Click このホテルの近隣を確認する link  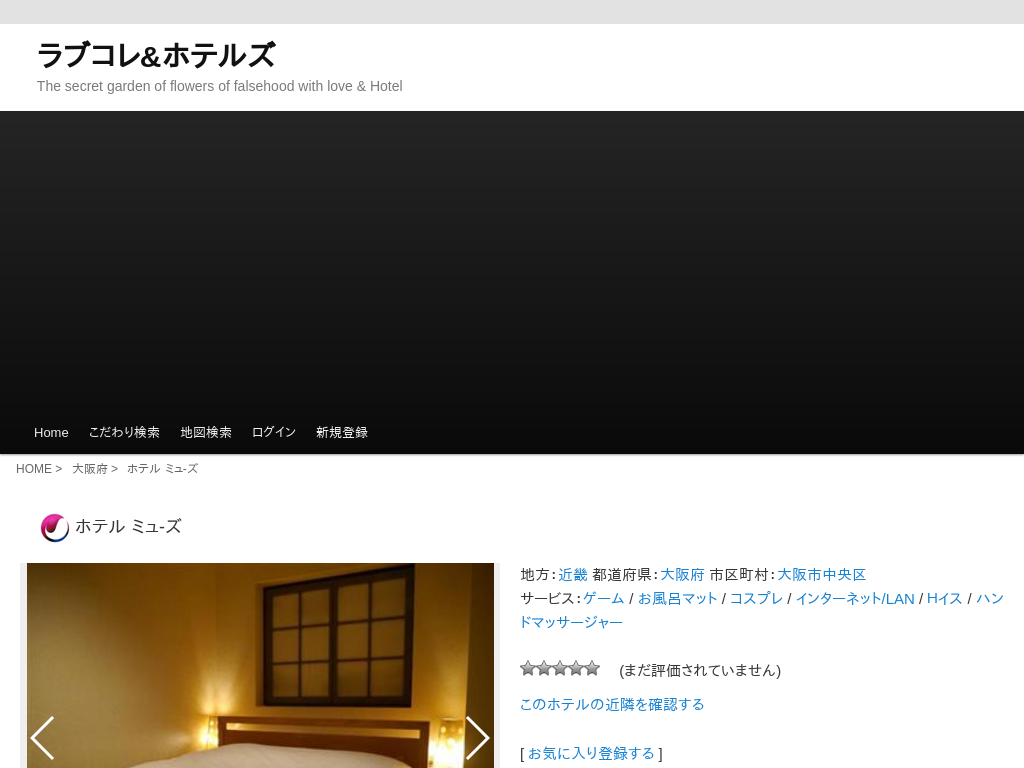coord(612,704)
